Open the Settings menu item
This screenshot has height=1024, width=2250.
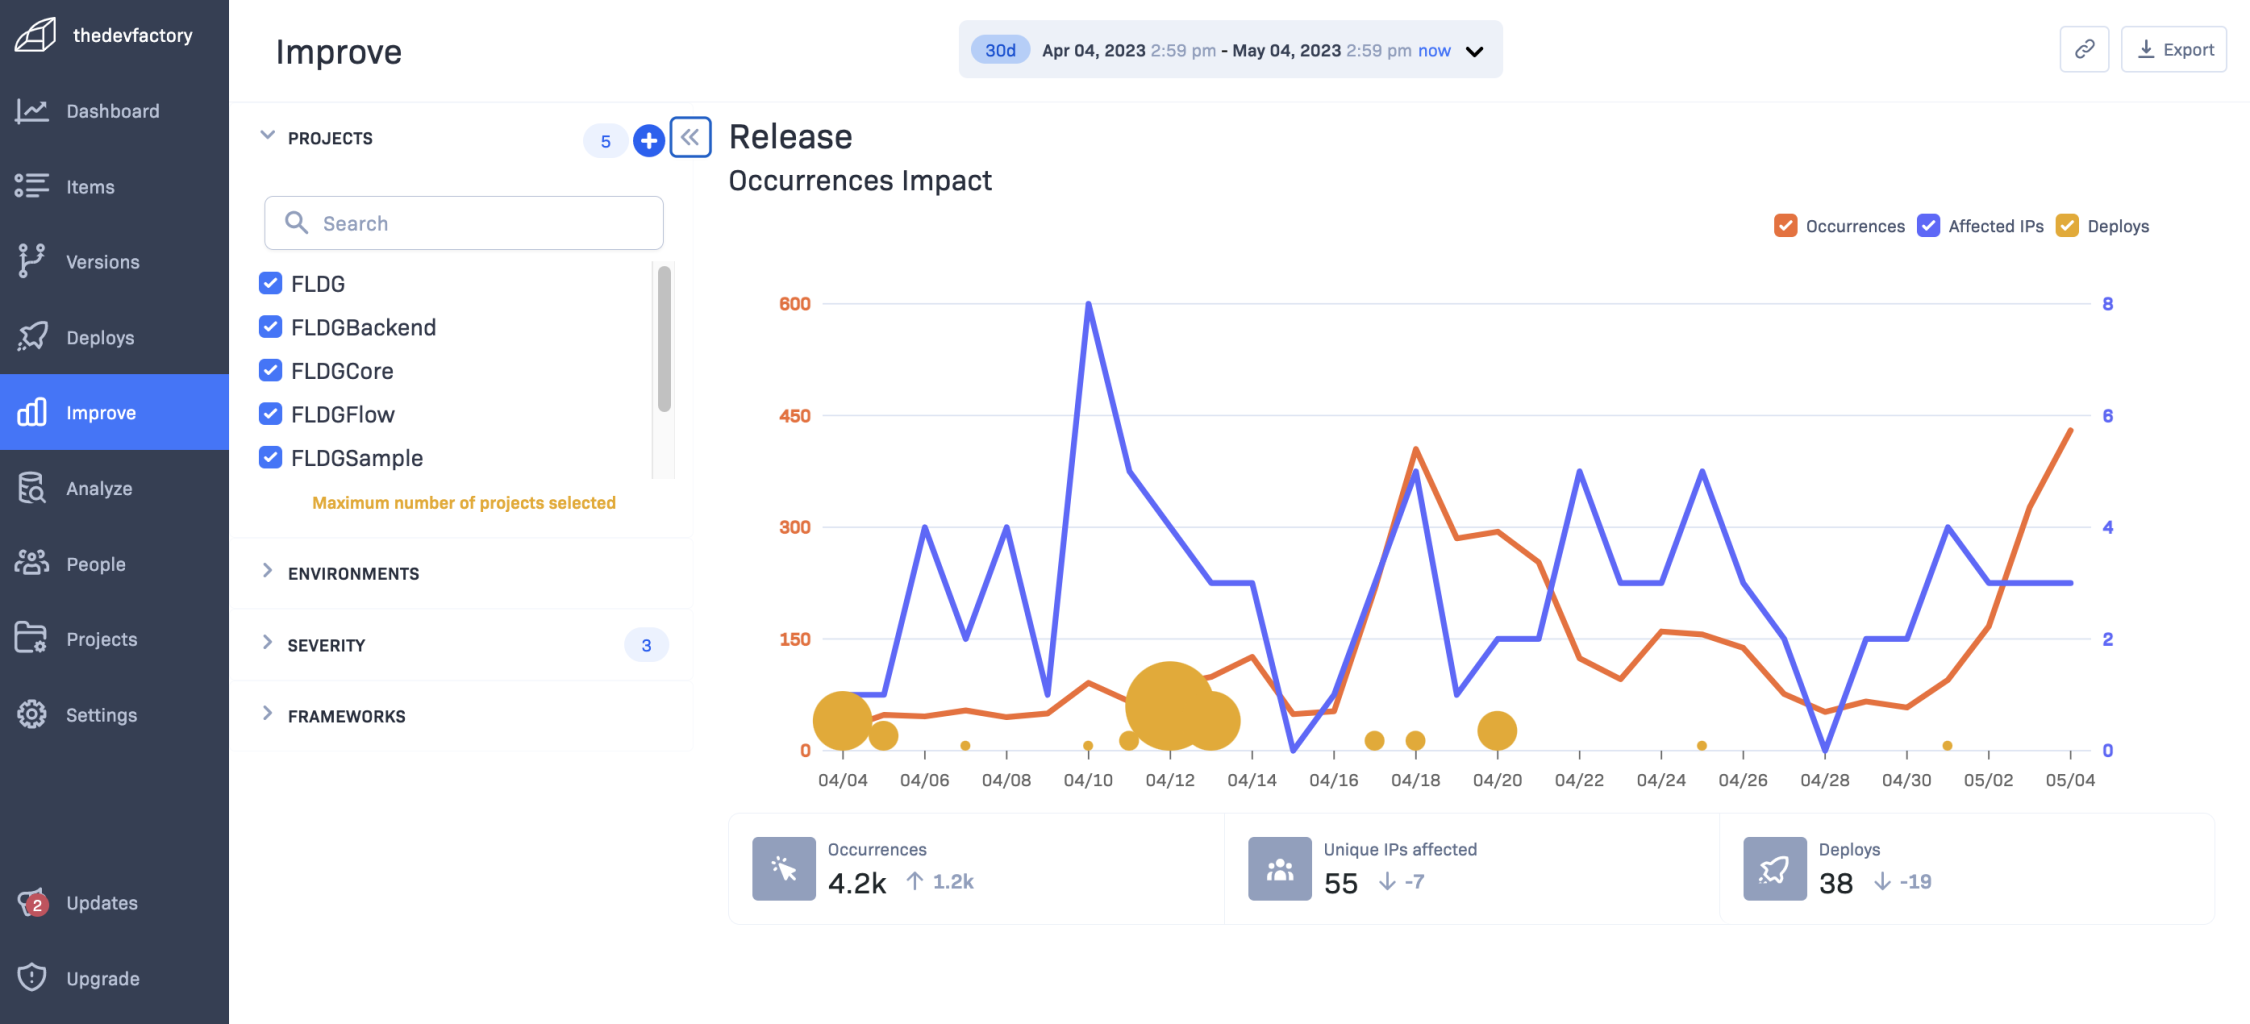[x=32, y=714]
